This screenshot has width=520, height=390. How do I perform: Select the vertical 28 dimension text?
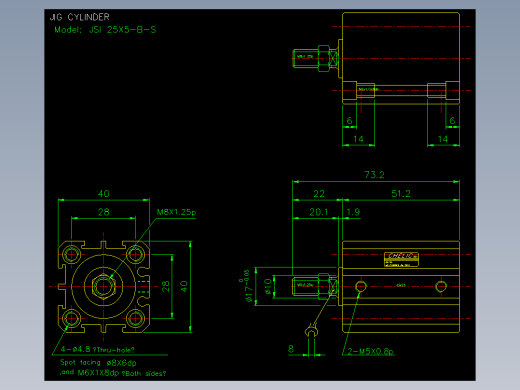166,286
